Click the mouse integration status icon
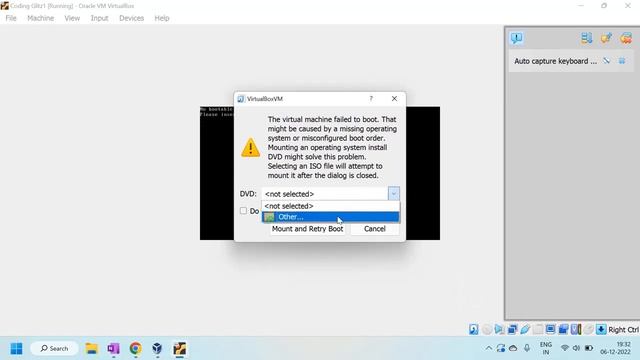 588,329
